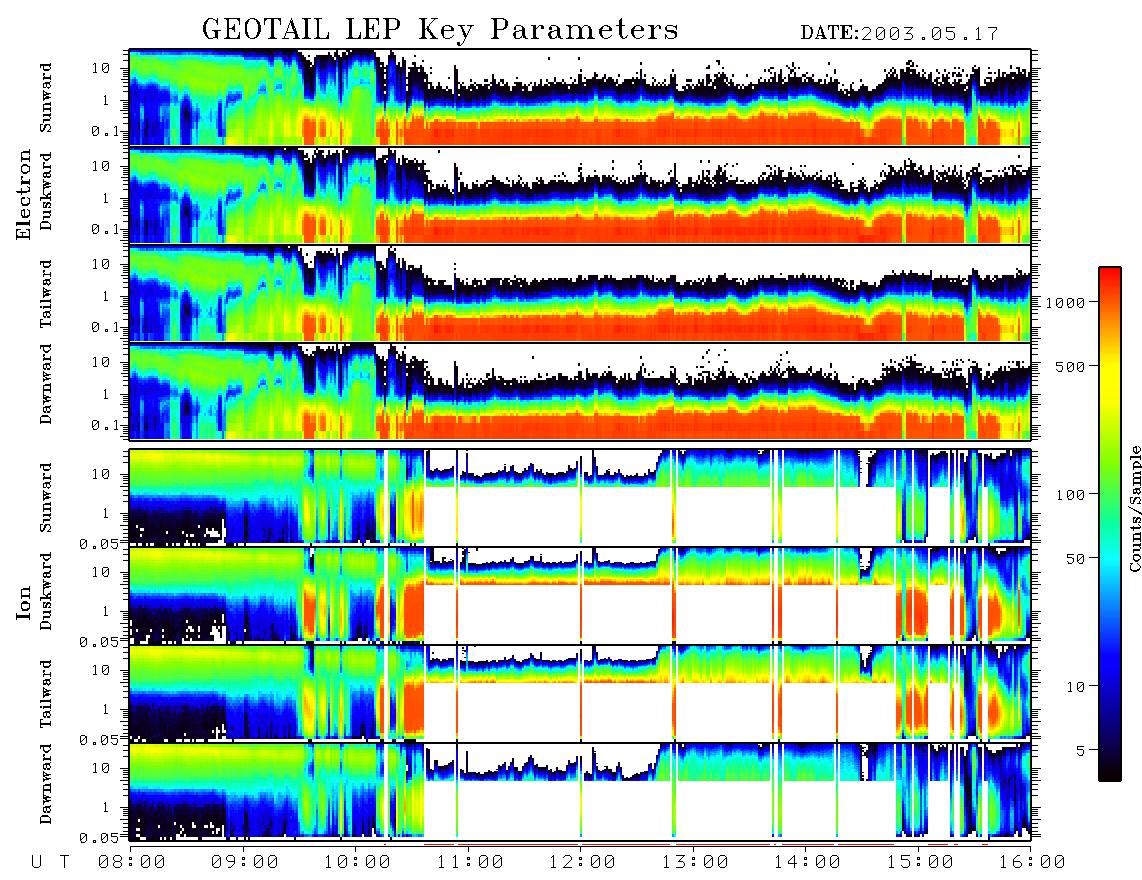This screenshot has height=880, width=1142.
Task: Click the 14:00 time tick label
Action: coord(807,863)
